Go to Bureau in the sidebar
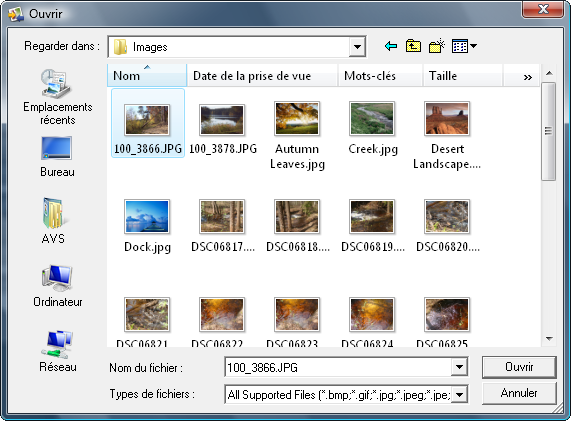The image size is (571, 421). [57, 157]
